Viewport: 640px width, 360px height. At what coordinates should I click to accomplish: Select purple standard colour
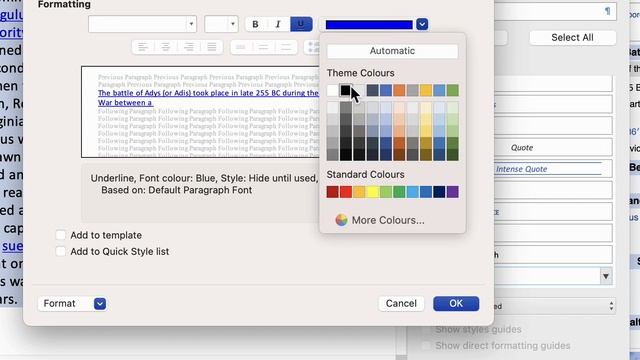pyautogui.click(x=453, y=192)
